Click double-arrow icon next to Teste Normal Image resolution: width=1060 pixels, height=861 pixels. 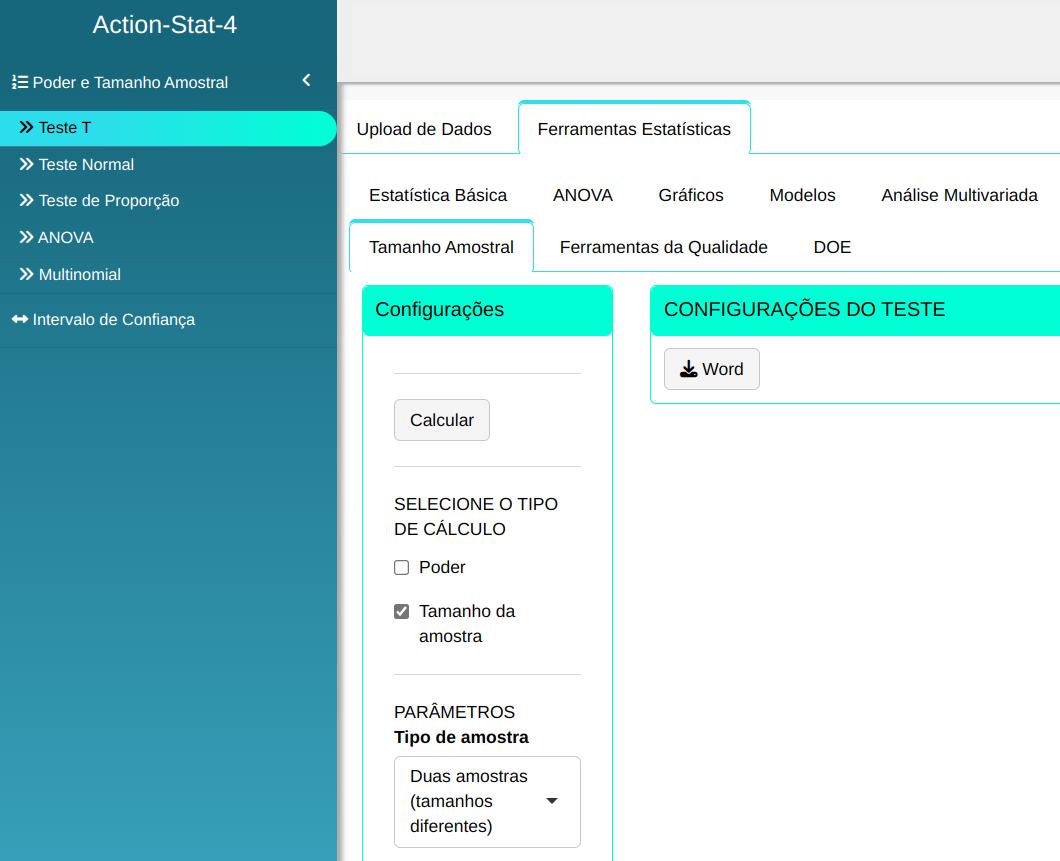tap(26, 164)
